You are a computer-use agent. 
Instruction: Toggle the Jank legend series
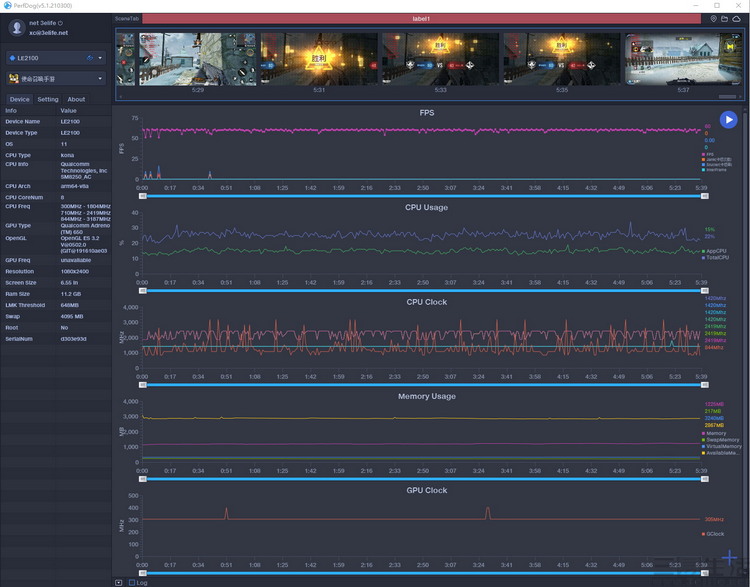click(x=716, y=159)
